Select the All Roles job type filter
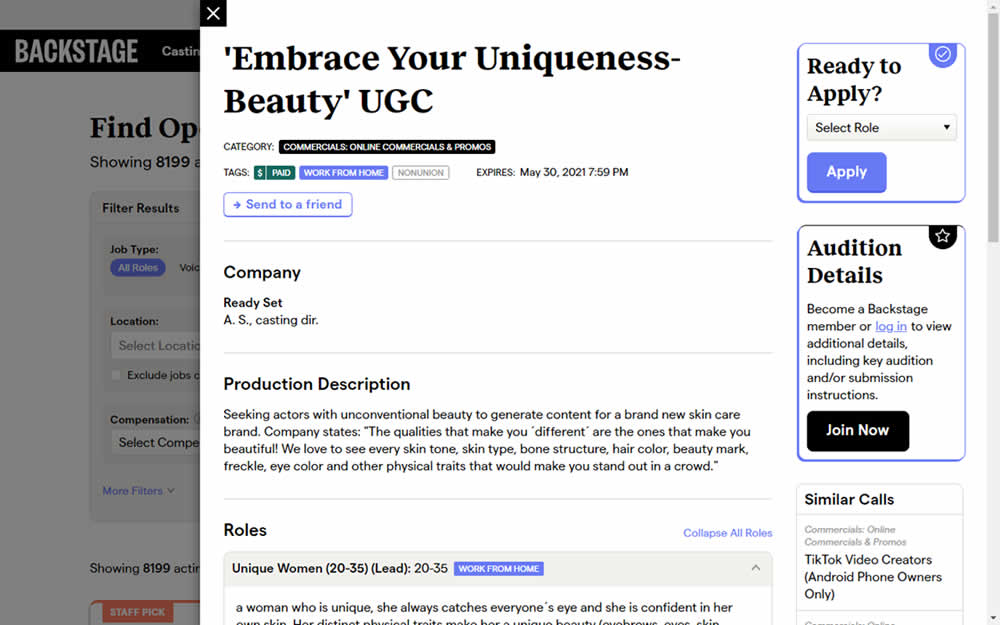Screen dimensions: 1000x625 pyautogui.click(x=138, y=268)
